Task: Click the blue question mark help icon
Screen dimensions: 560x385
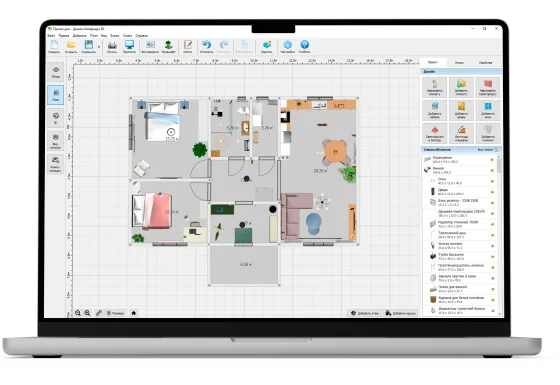Action: 304,47
